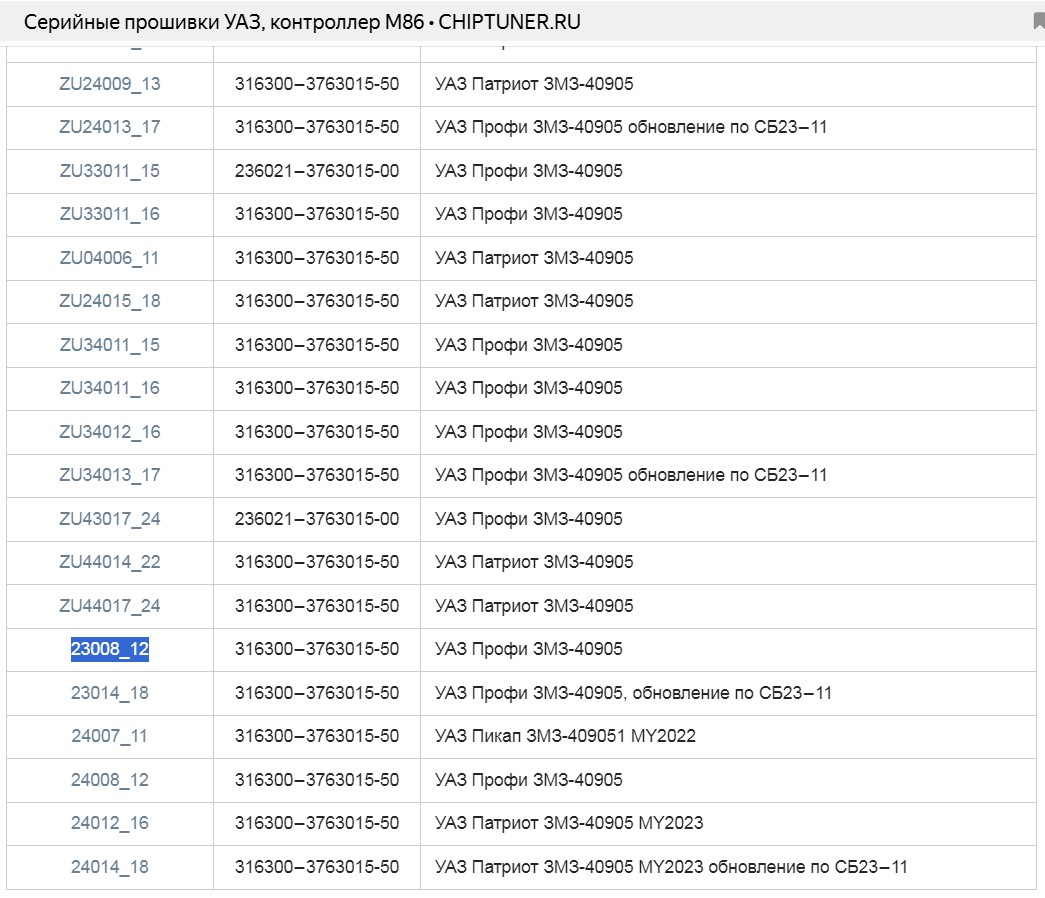The image size is (1045, 898).
Task: Open firmware link 24012_16
Action: 109,823
